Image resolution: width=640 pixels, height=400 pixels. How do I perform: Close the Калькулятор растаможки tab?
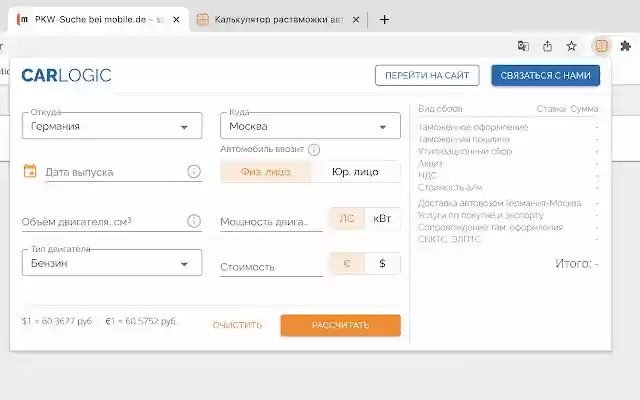click(356, 20)
